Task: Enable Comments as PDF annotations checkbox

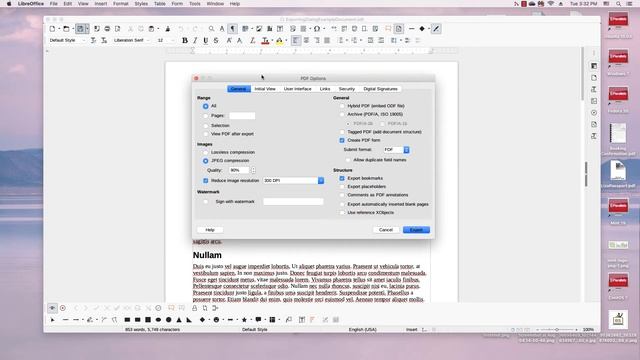Action: tap(342, 195)
